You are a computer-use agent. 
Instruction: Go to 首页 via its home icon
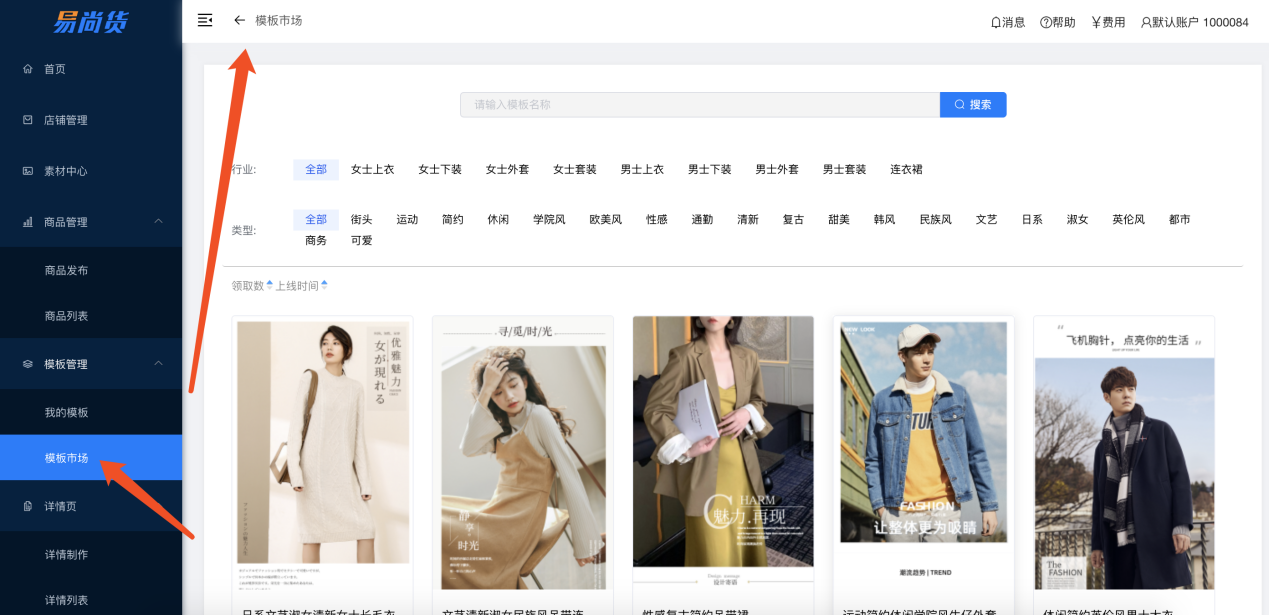click(28, 69)
